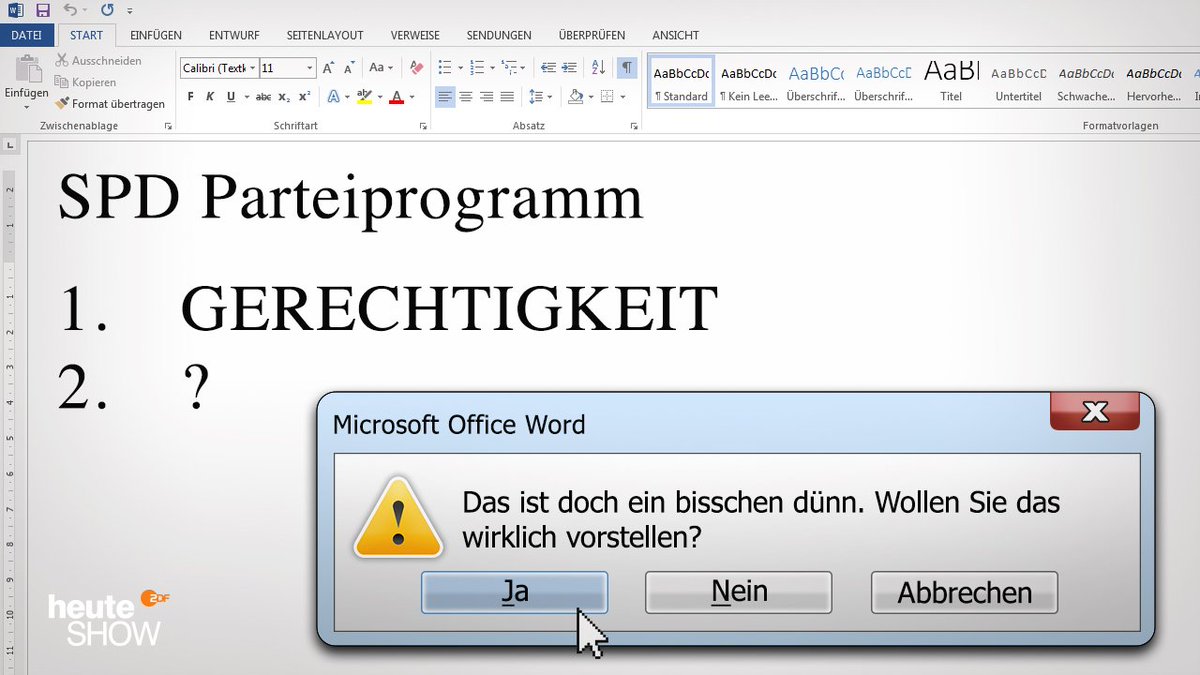Toggle the paragraph marks (¶) display
This screenshot has width=1200, height=675.
pos(627,68)
